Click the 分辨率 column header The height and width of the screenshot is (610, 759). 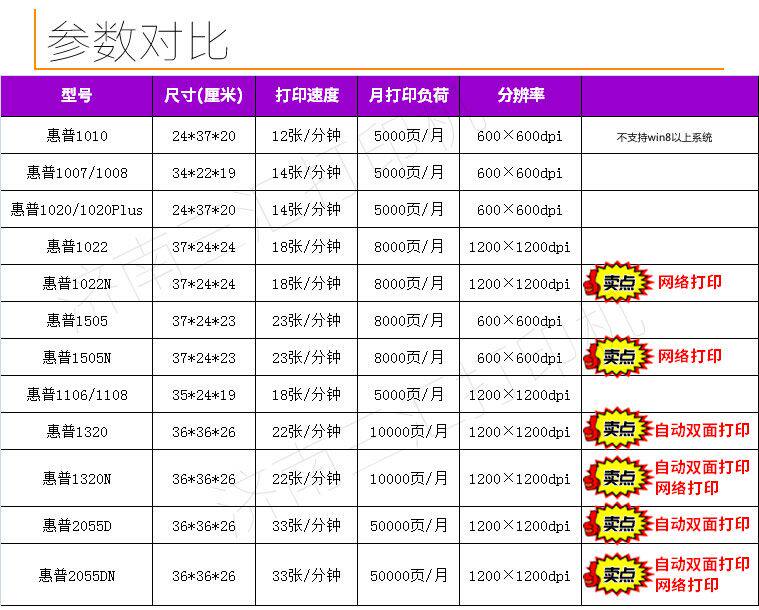click(x=521, y=95)
